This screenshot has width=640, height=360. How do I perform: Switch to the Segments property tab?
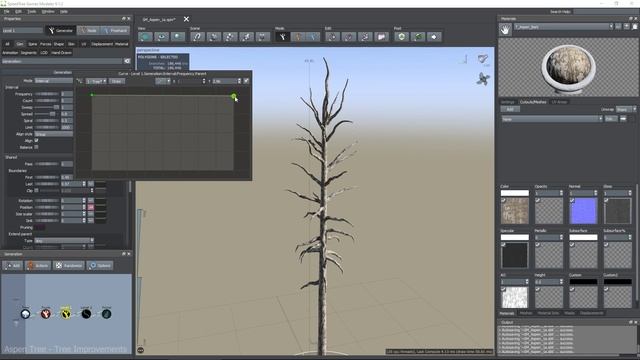(29, 53)
